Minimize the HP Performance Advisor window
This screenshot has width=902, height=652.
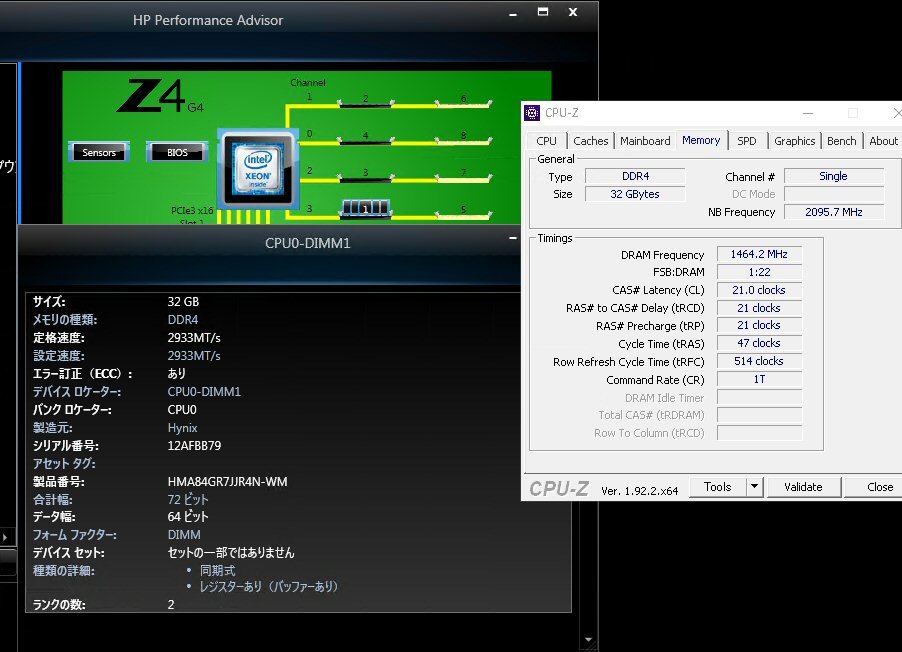(x=513, y=13)
